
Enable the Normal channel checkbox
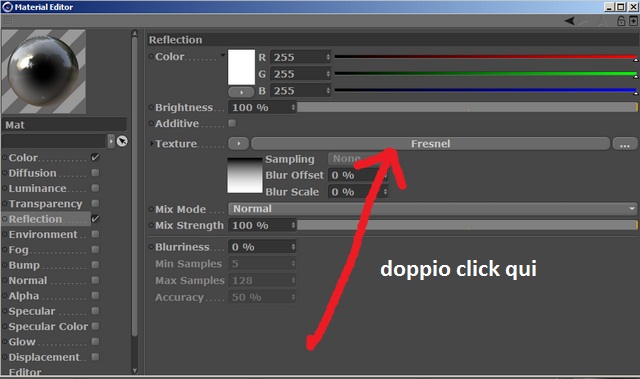pyautogui.click(x=95, y=280)
